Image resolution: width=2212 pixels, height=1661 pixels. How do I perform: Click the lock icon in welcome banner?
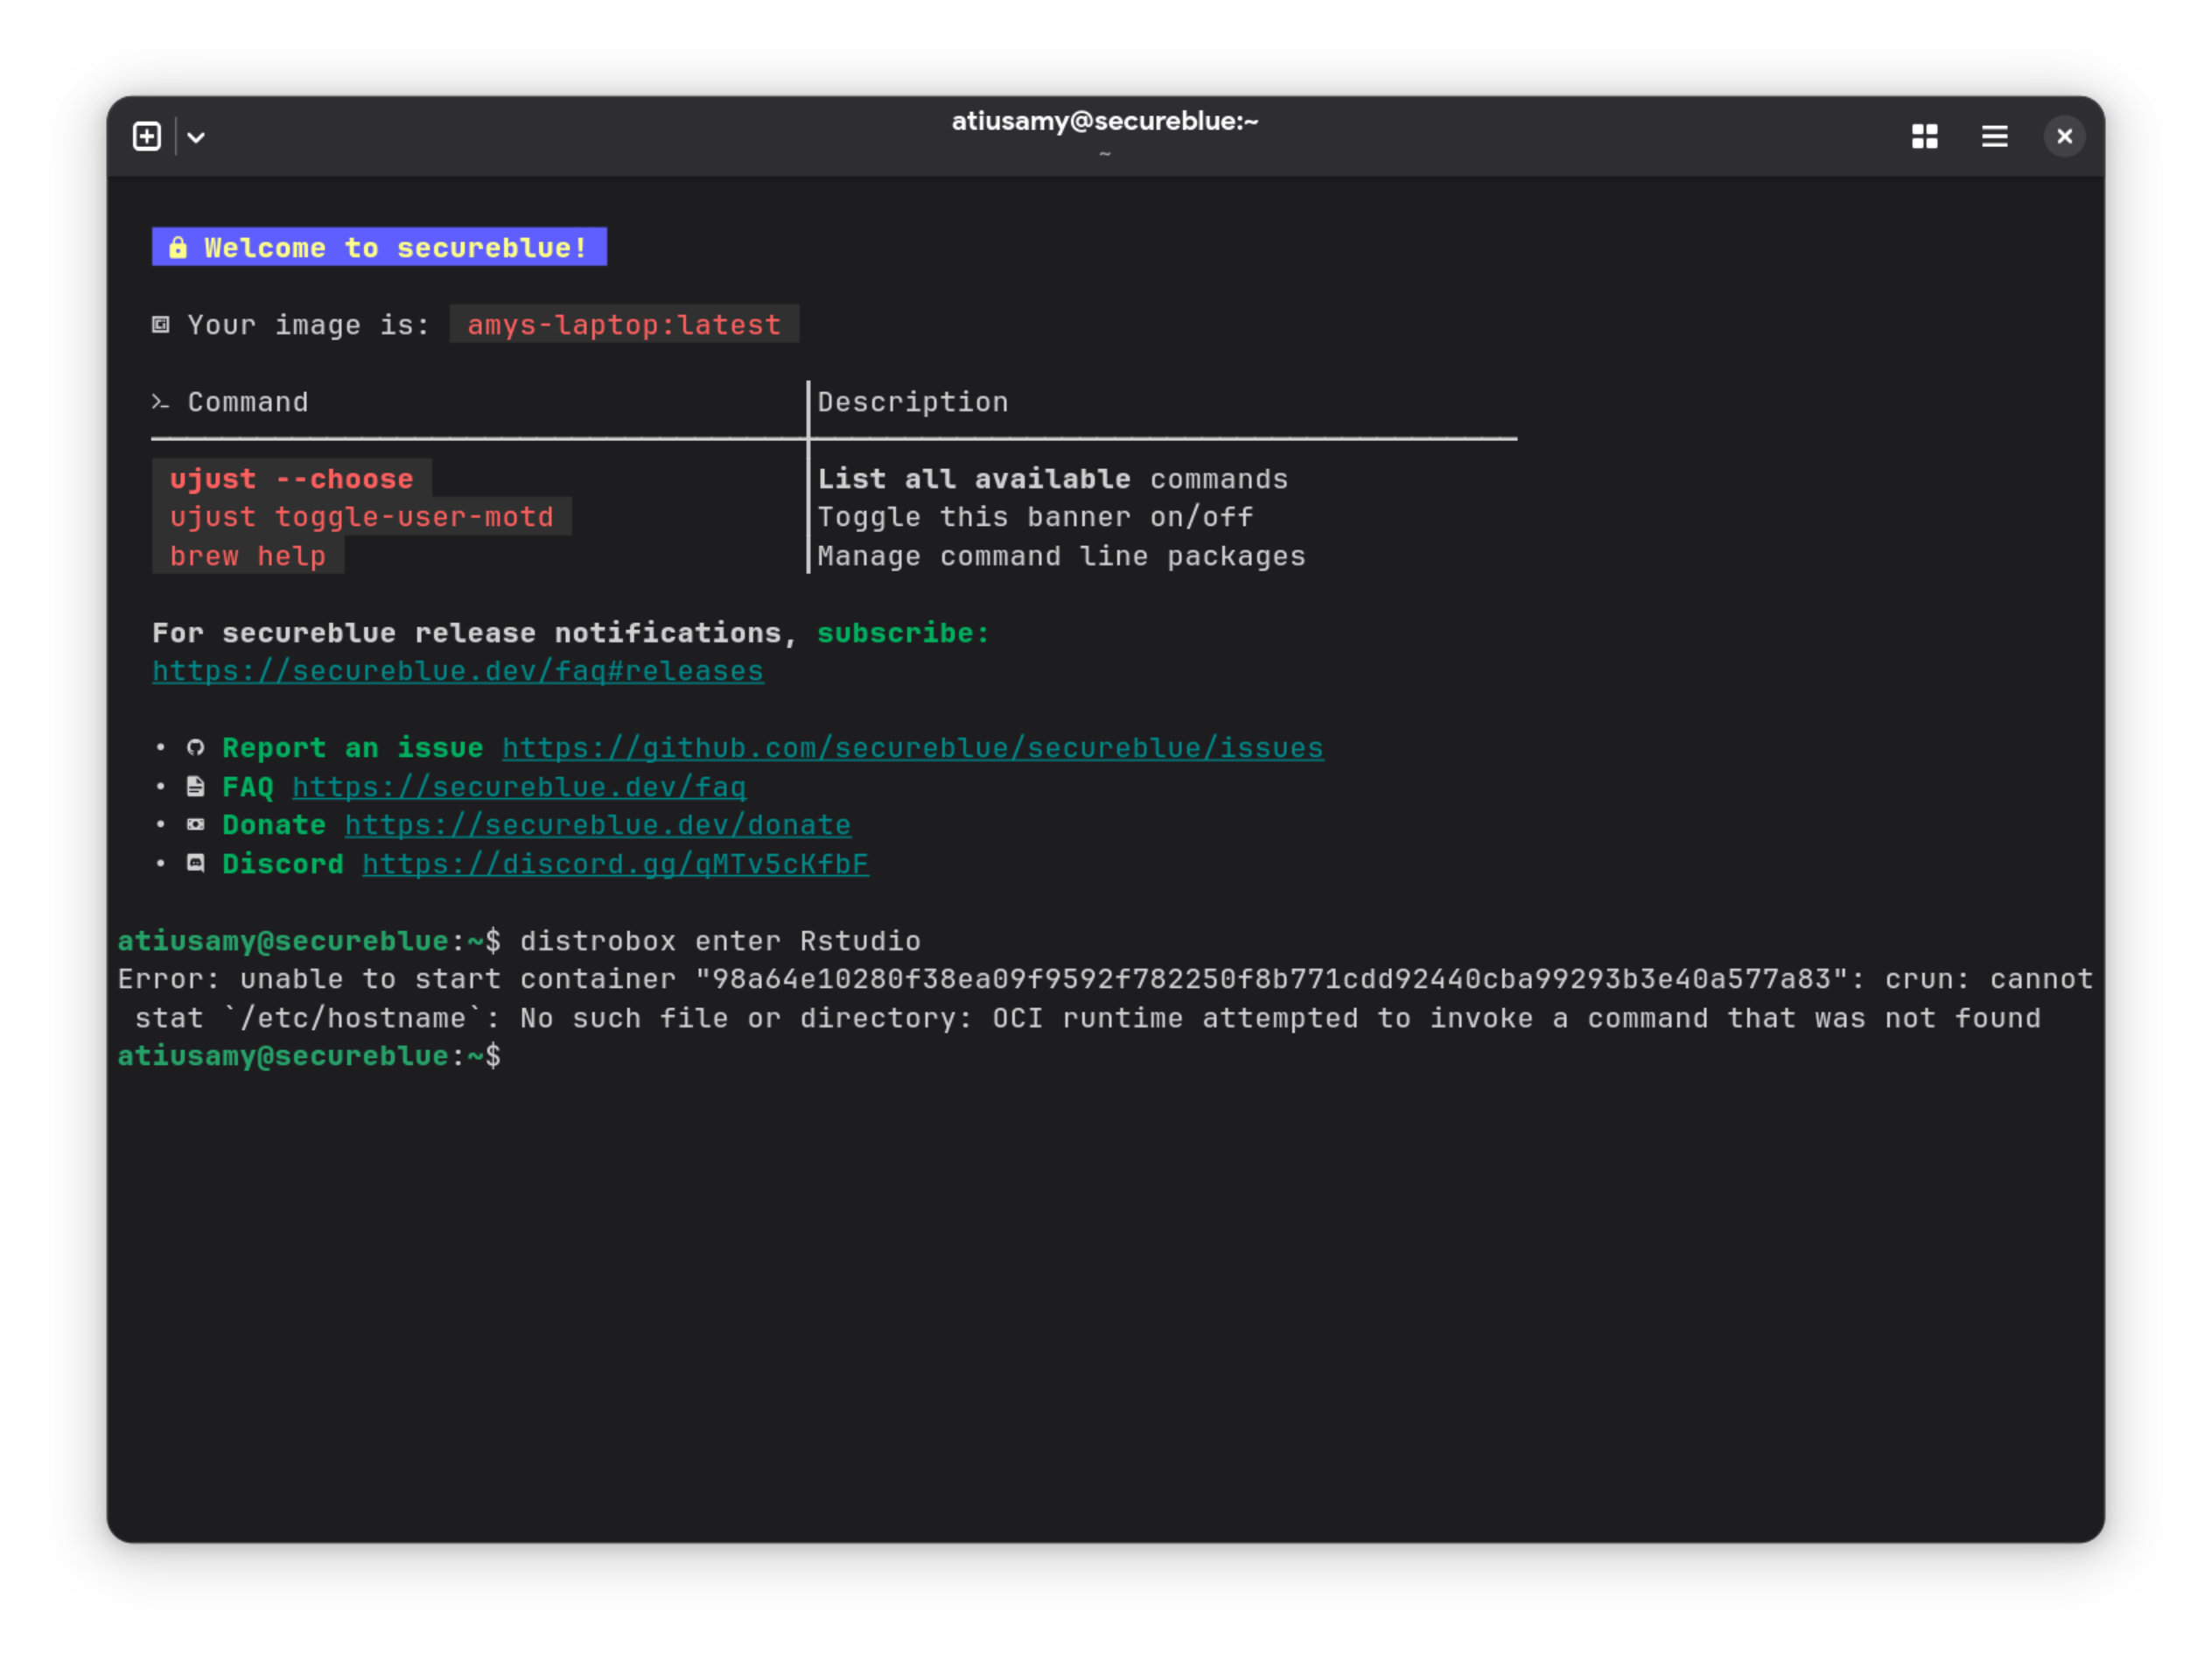(x=178, y=247)
